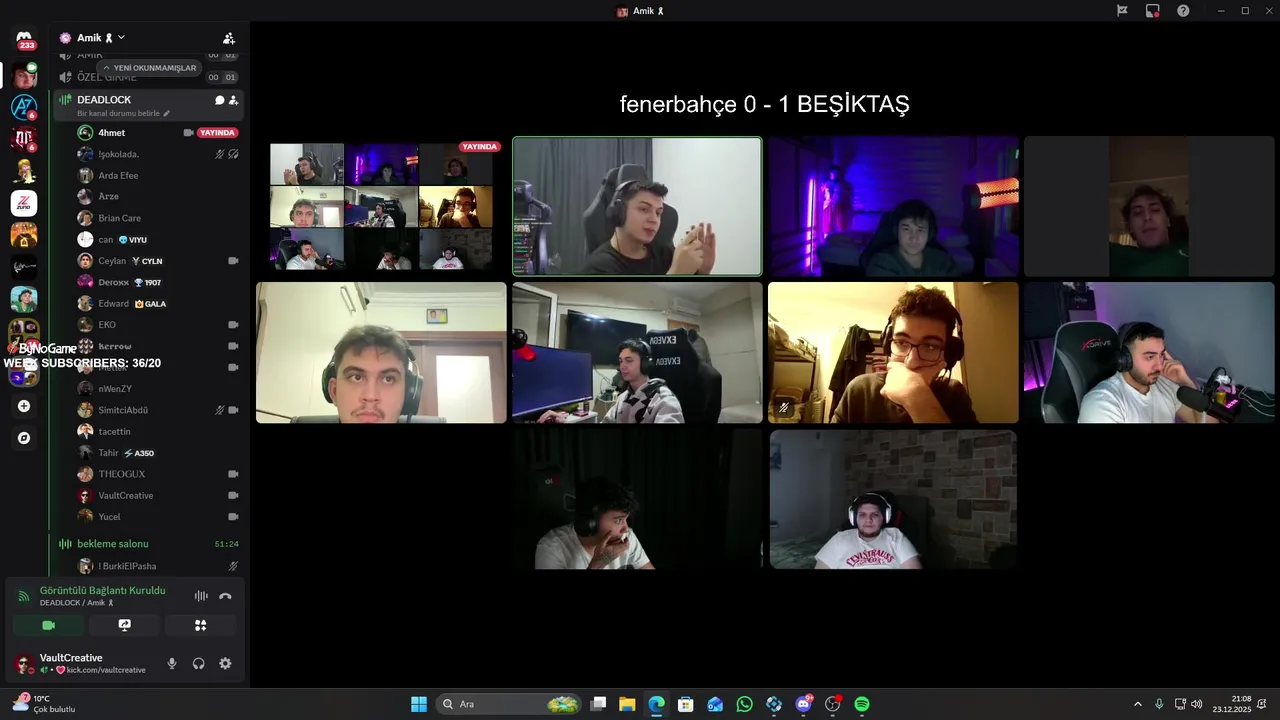
Task: Click the taskbar search box Ara
Action: [x=510, y=704]
